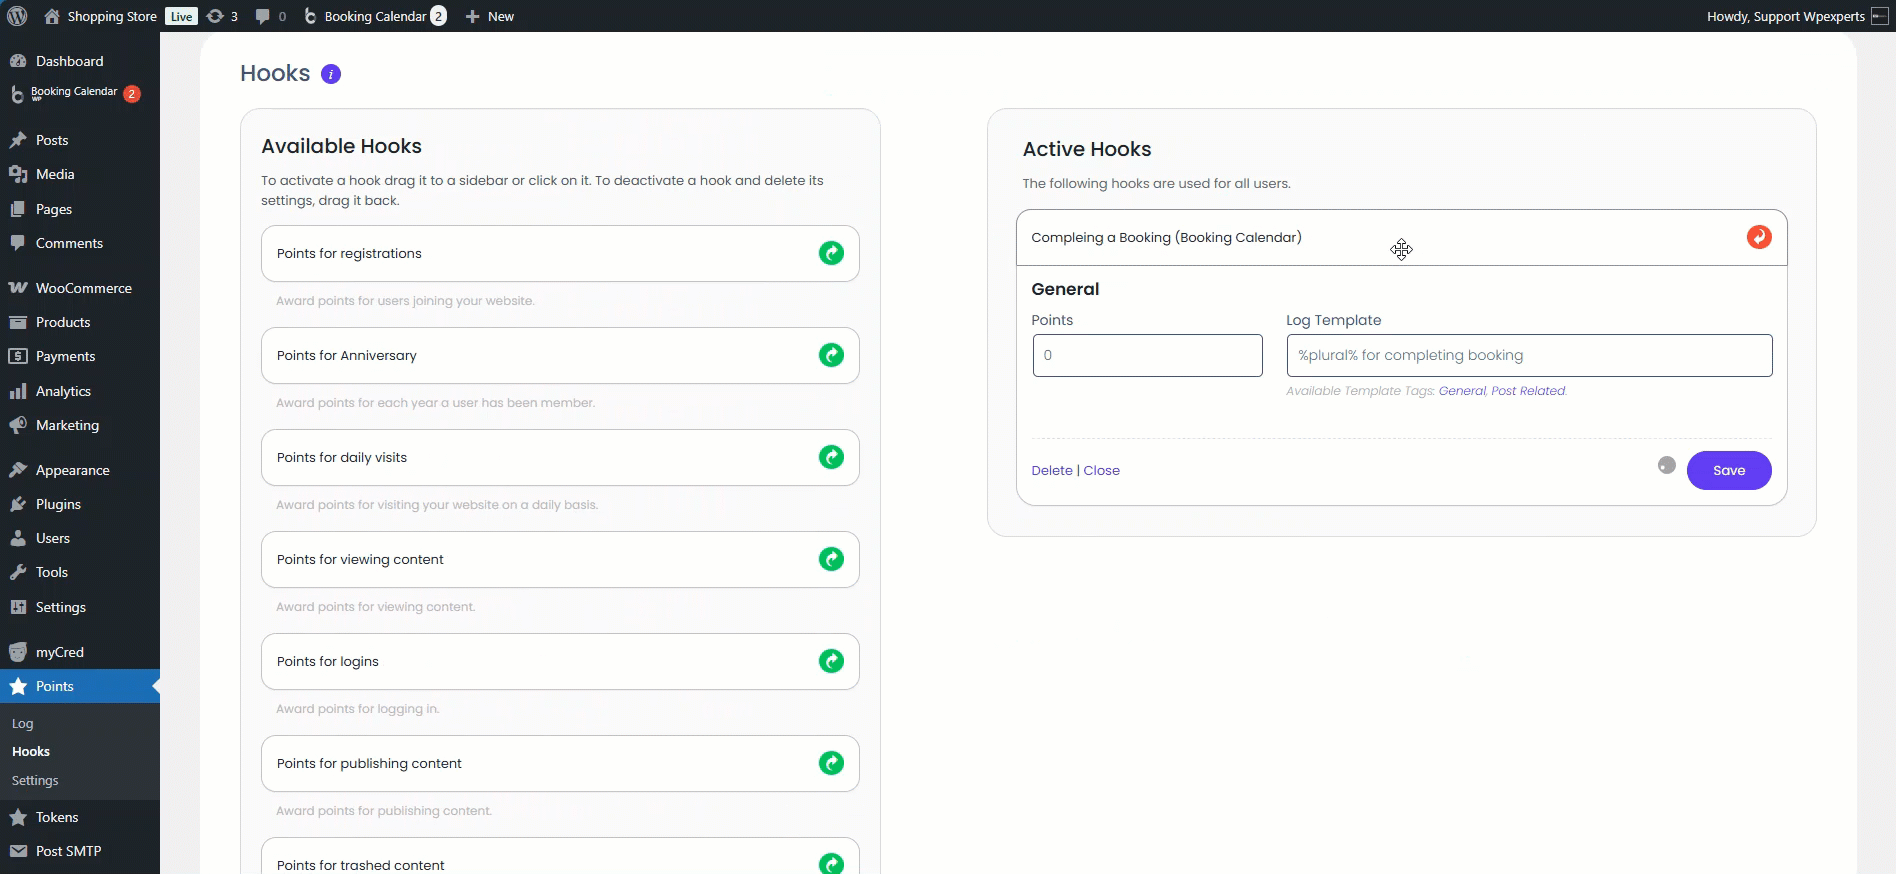1896x874 pixels.
Task: Click the Close link in hook settings
Action: 1101,470
